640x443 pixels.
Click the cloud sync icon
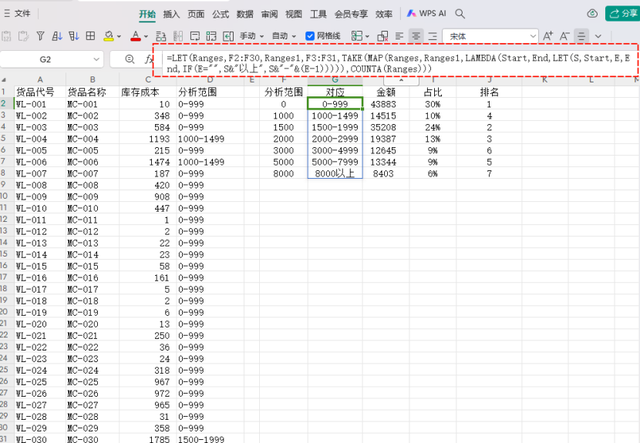tap(592, 14)
